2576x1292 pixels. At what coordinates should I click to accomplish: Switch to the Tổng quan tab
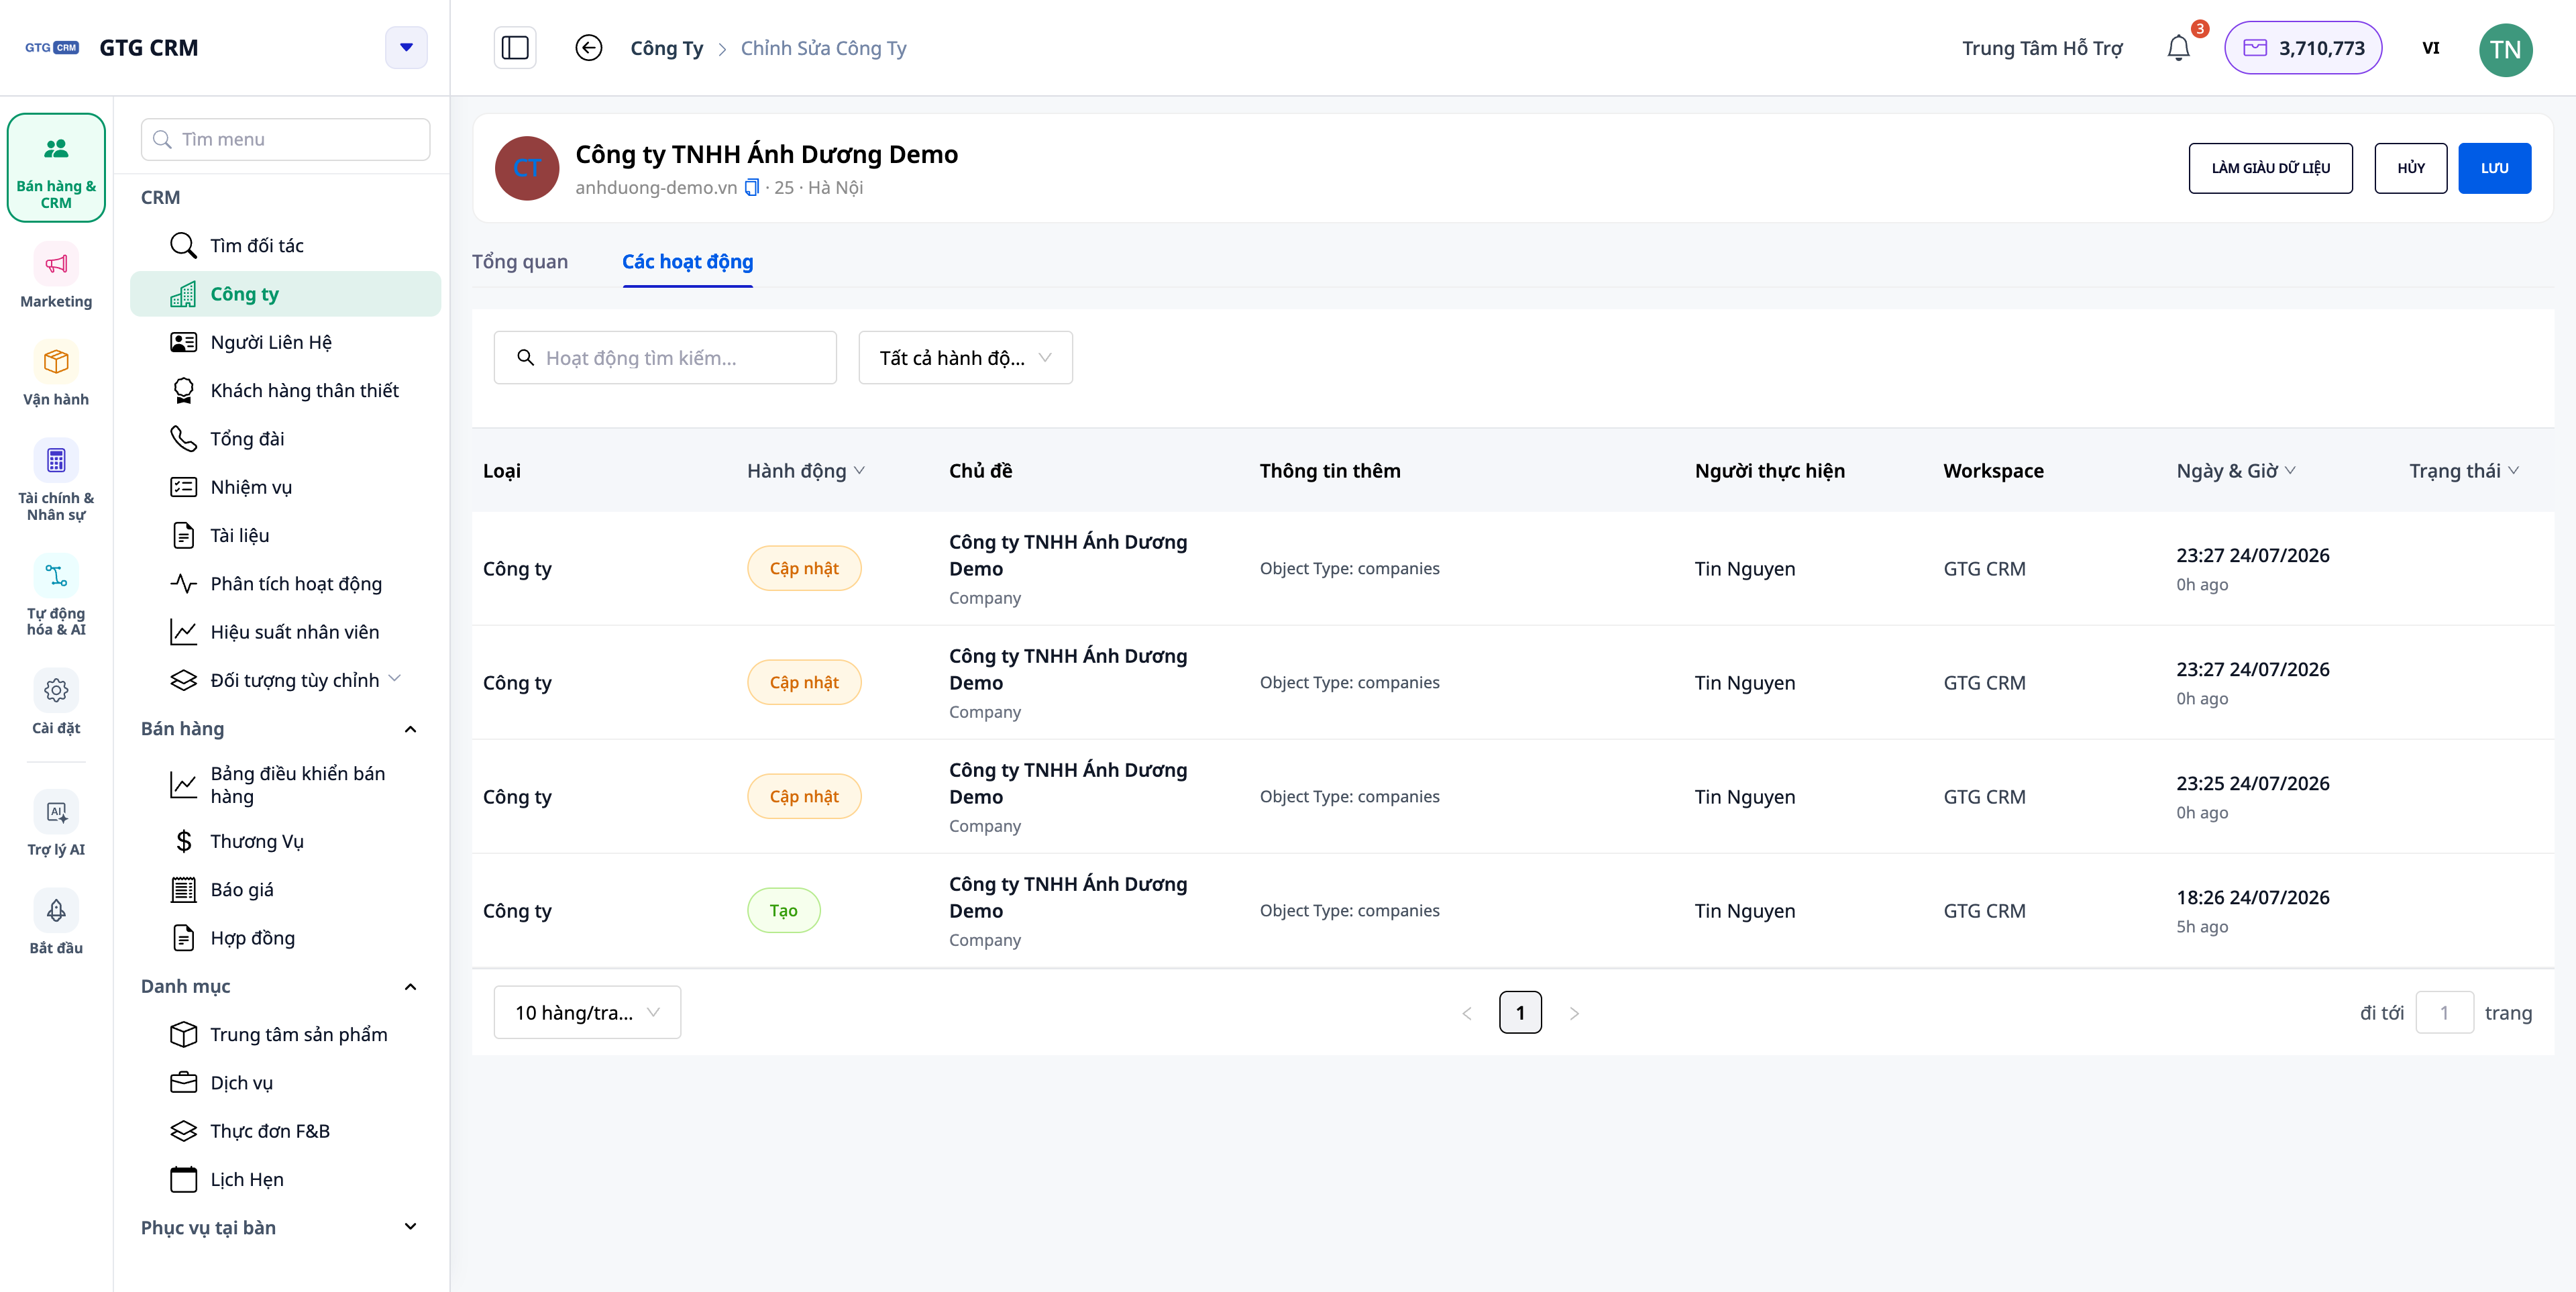pyautogui.click(x=520, y=262)
